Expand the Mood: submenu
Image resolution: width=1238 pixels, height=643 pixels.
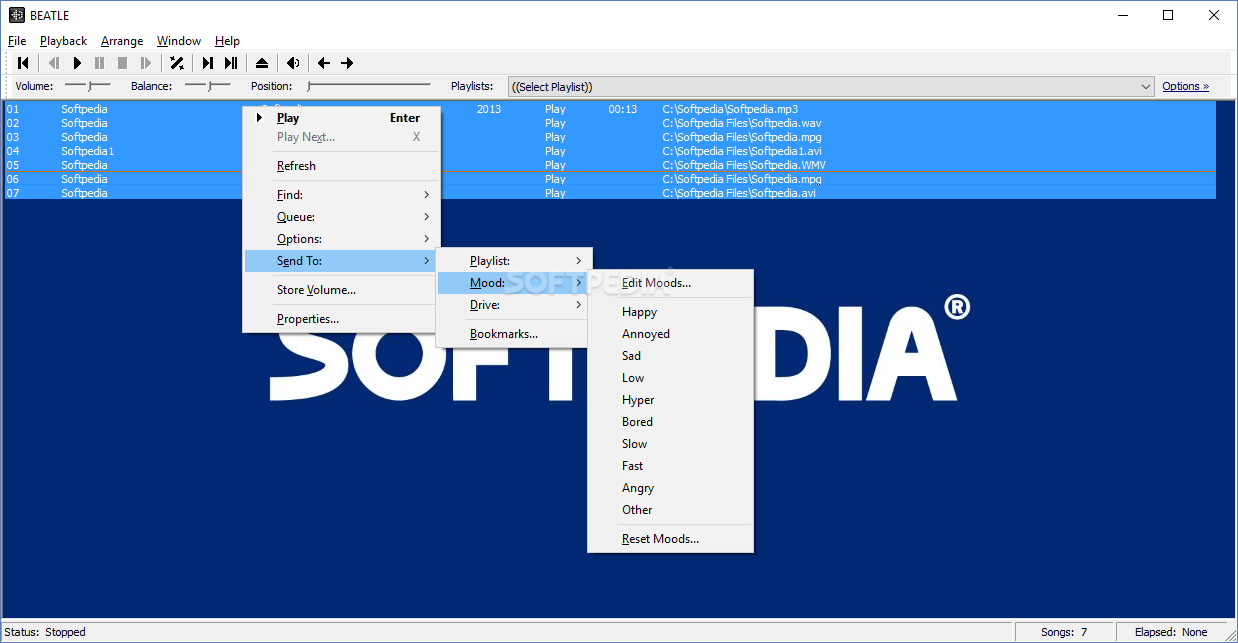pos(514,283)
